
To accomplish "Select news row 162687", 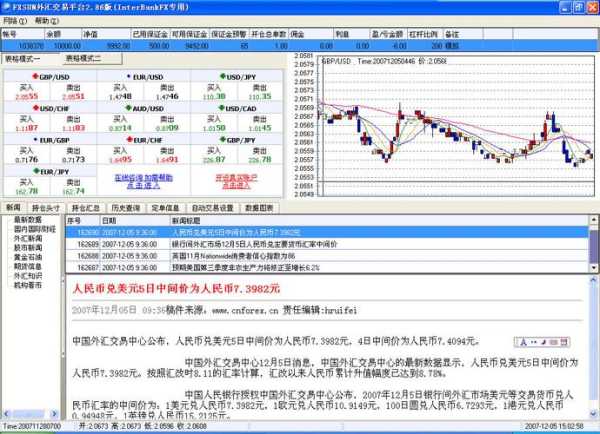I will pos(327,267).
